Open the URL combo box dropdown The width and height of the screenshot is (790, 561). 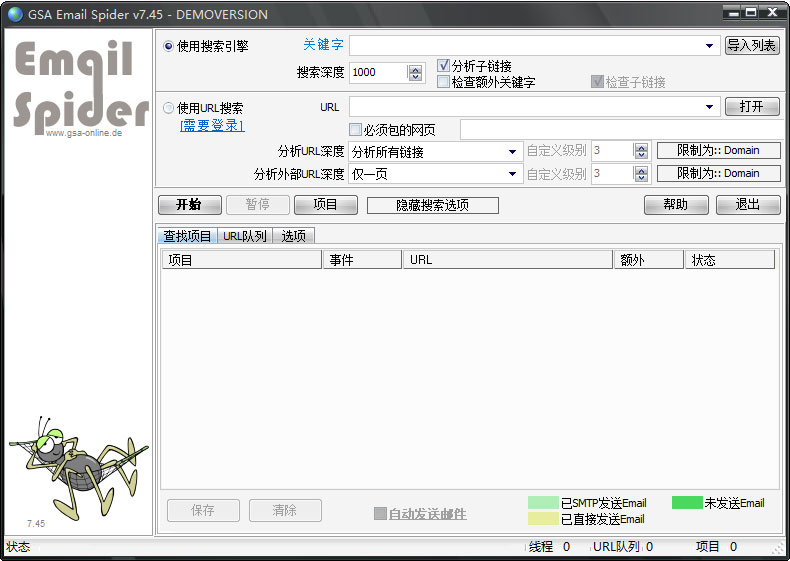(x=709, y=107)
